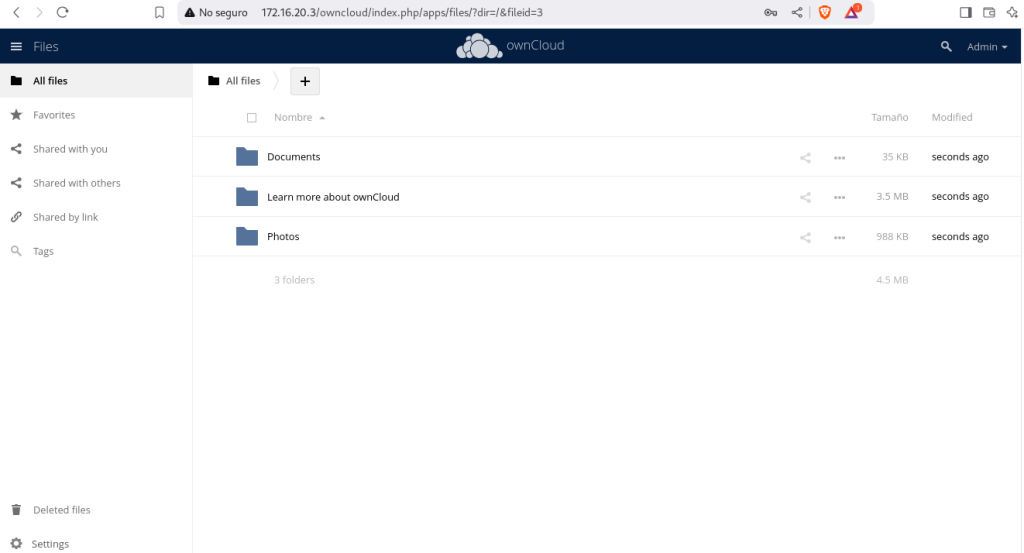Image resolution: width=1024 pixels, height=553 pixels.
Task: Click the '3.5 MB' size value
Action: click(x=892, y=197)
